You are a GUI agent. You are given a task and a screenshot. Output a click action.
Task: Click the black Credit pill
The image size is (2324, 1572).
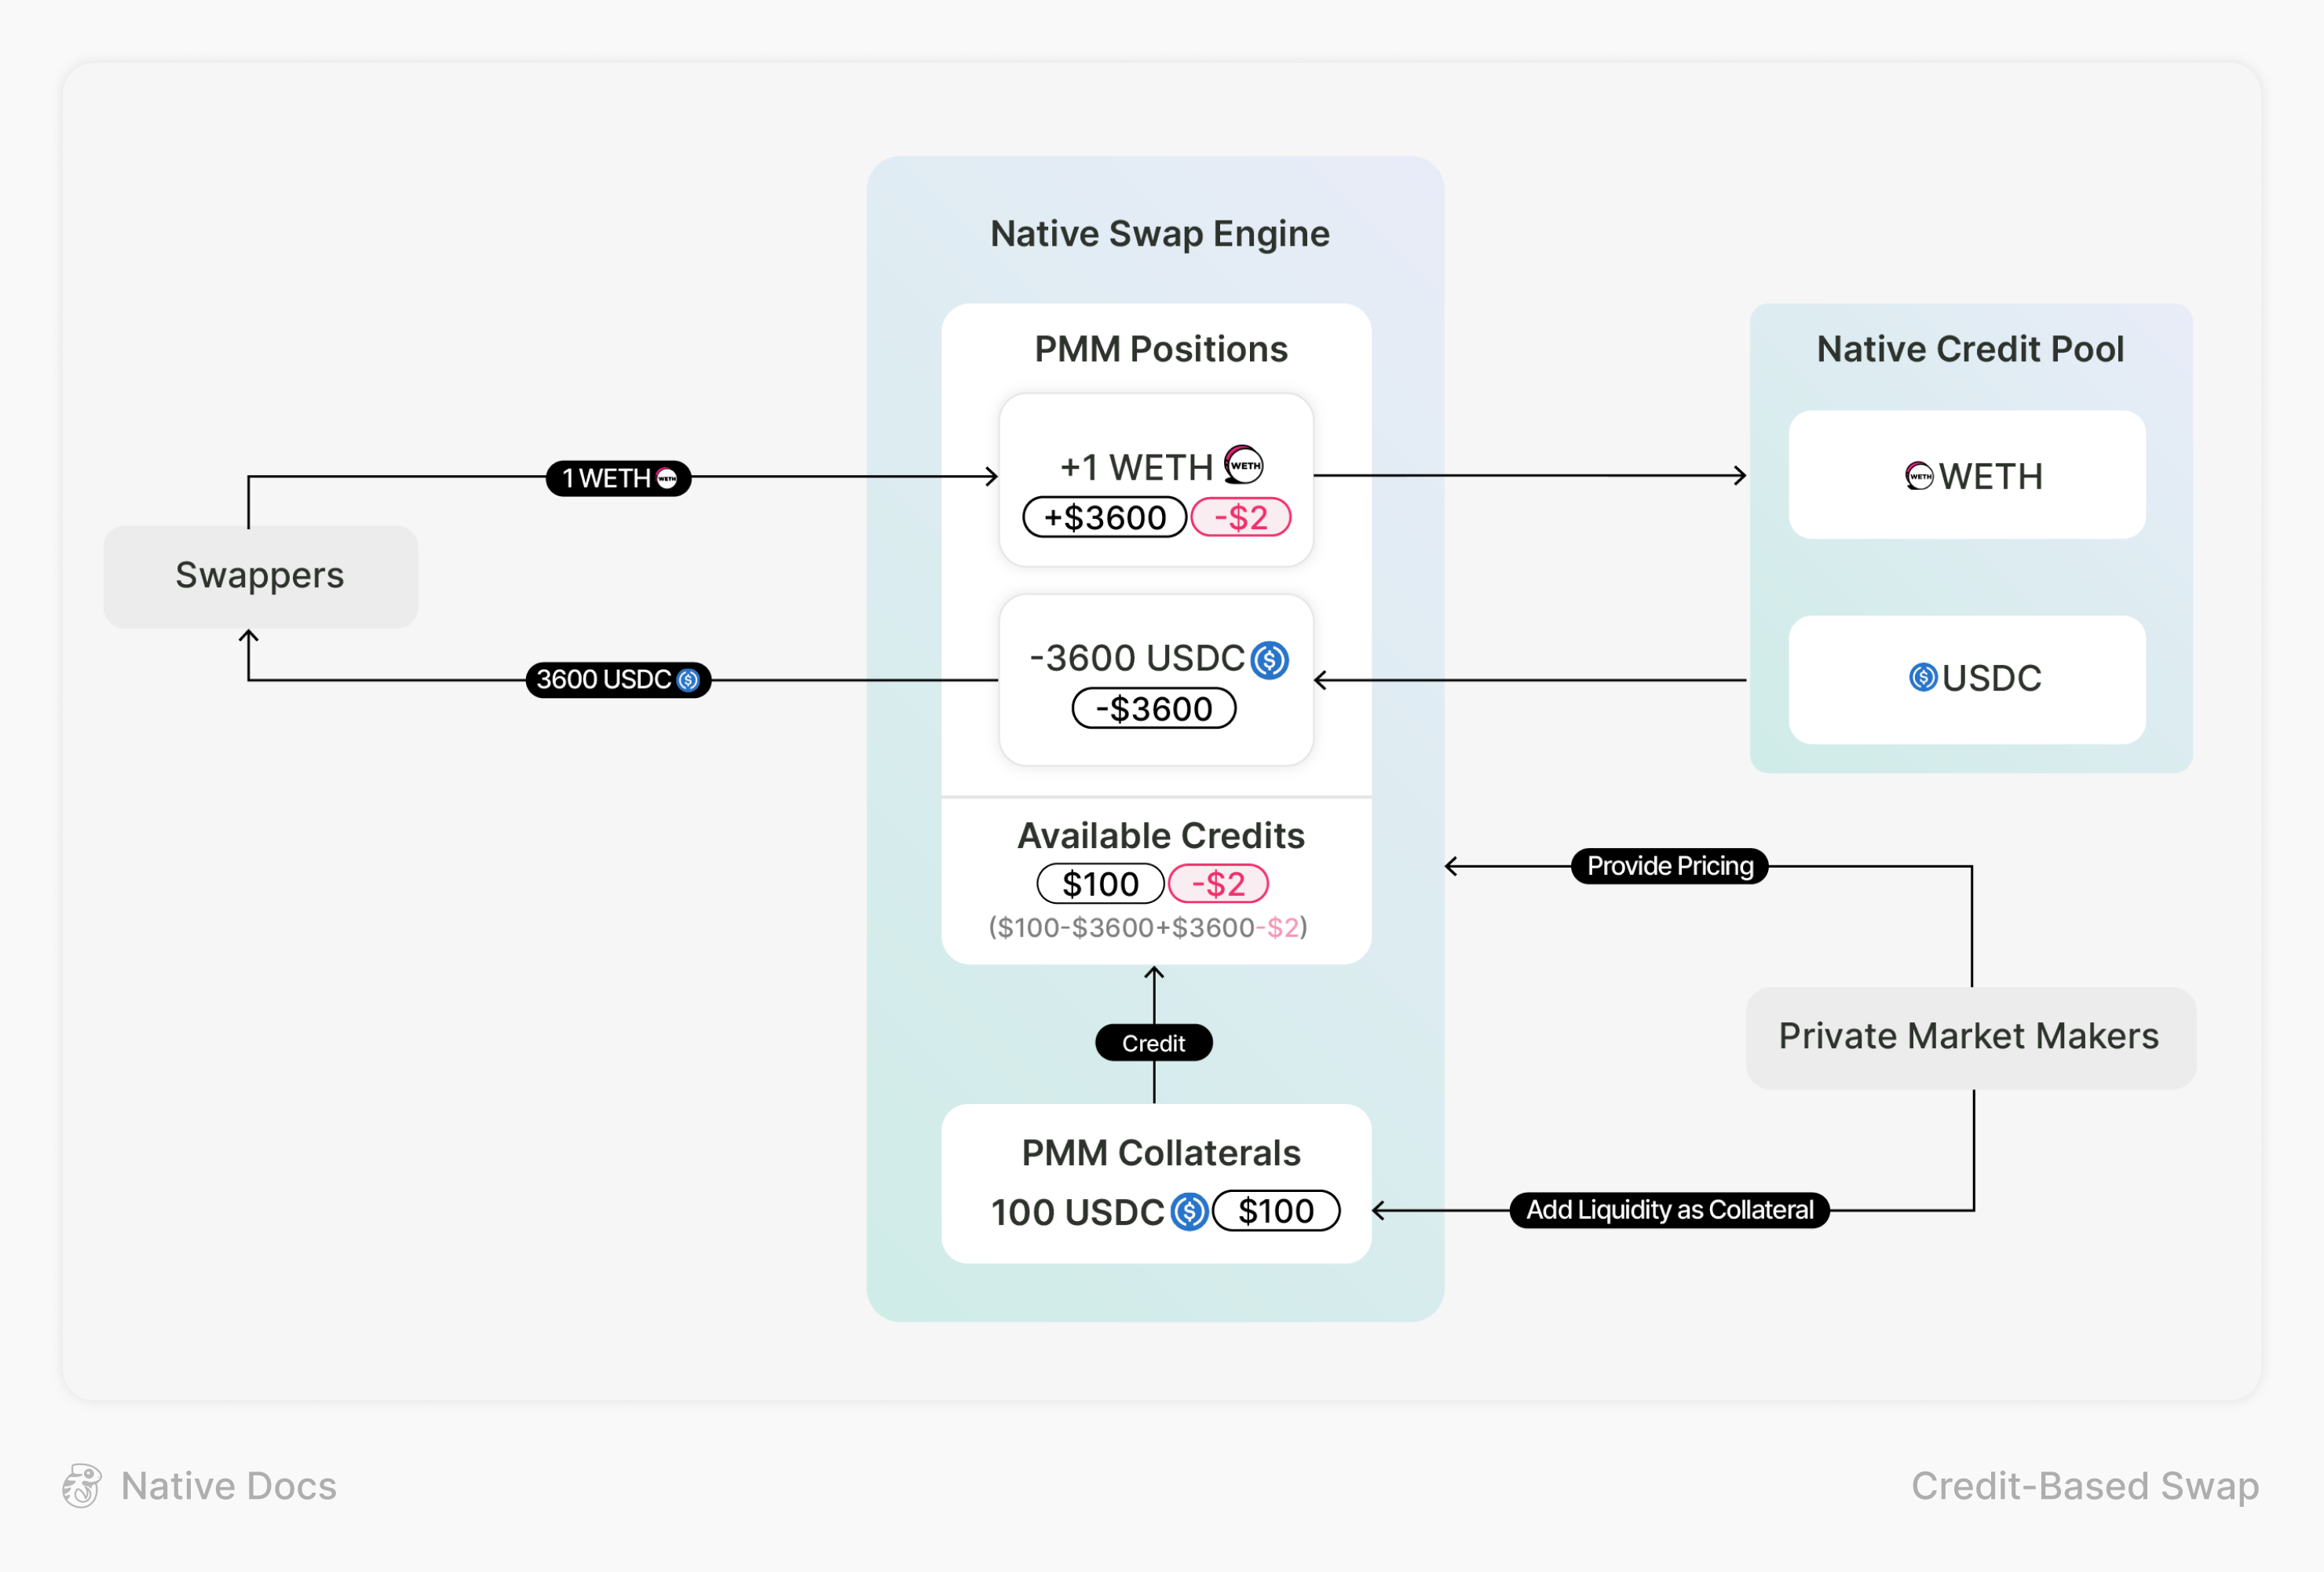click(1153, 1043)
